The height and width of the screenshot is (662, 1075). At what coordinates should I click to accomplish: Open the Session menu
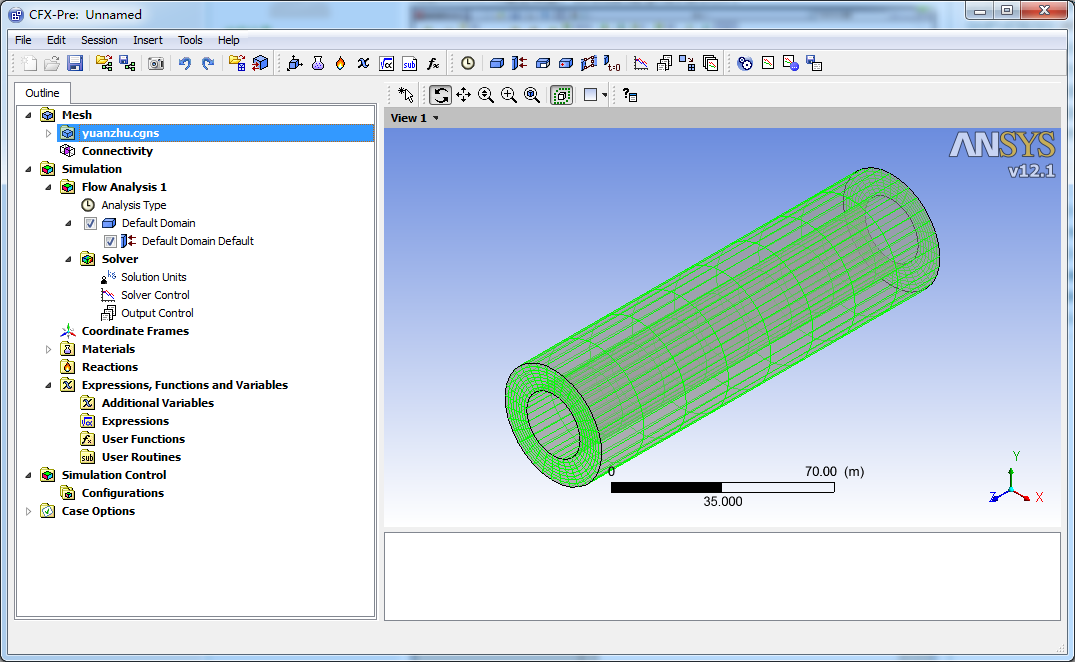[99, 40]
